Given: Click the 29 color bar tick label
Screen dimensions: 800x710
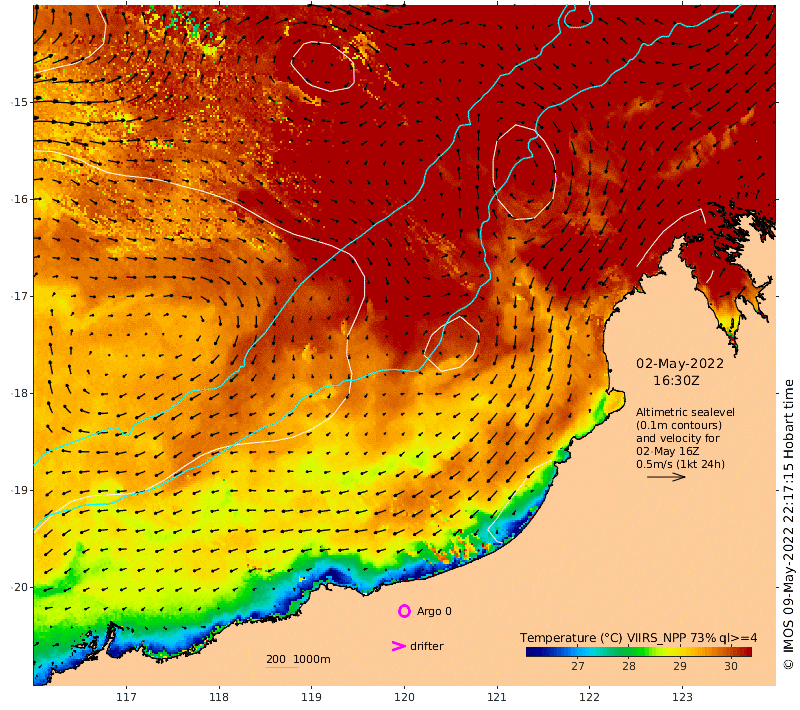Looking at the screenshot, I should (x=680, y=666).
